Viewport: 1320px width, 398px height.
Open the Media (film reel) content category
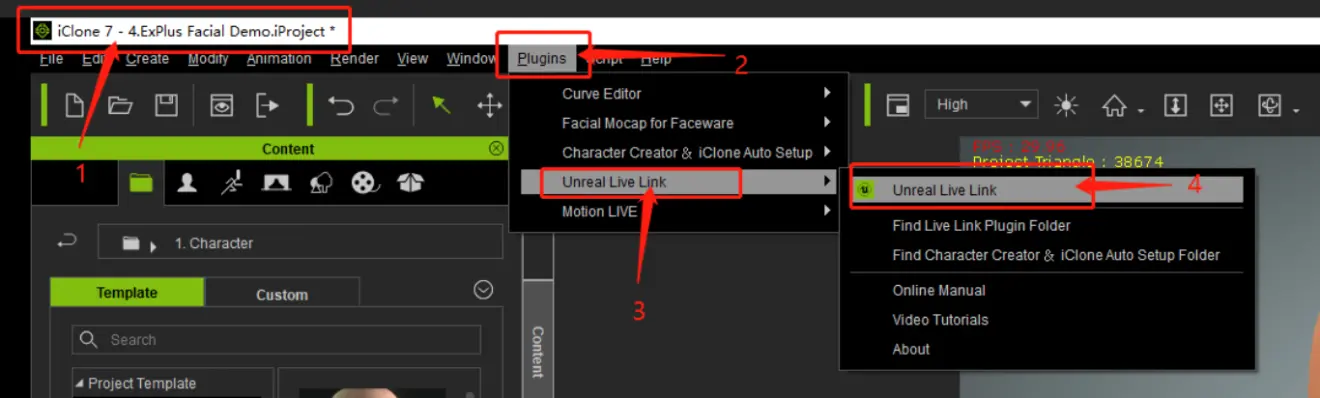click(x=365, y=183)
